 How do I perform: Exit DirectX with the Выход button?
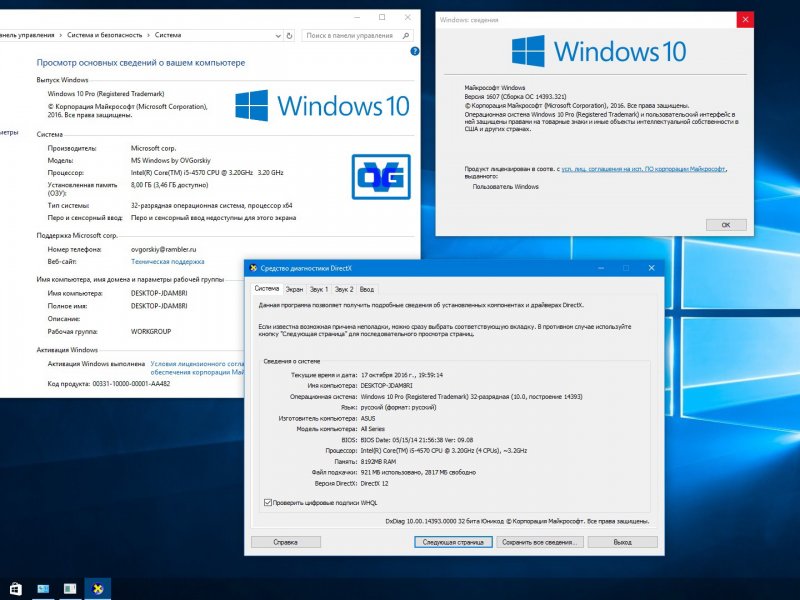[622, 542]
